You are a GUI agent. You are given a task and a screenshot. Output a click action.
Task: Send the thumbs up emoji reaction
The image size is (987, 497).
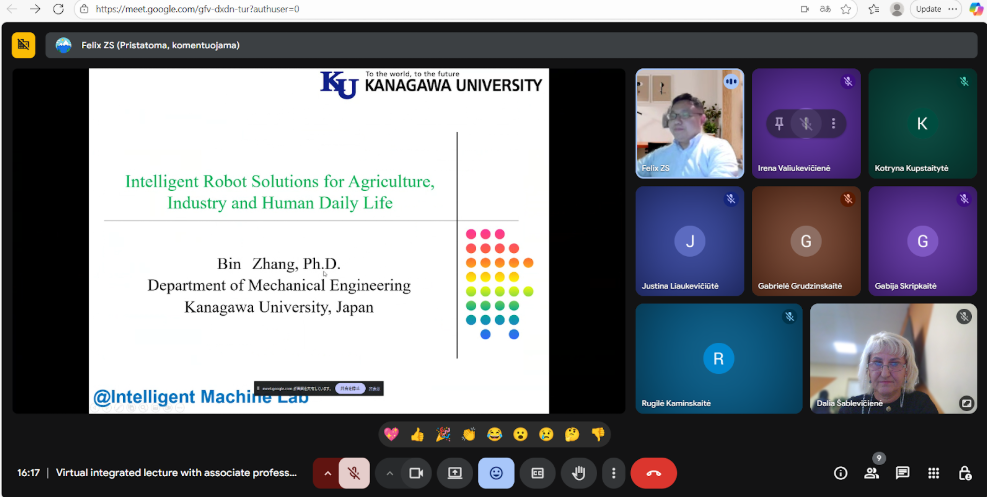point(417,434)
